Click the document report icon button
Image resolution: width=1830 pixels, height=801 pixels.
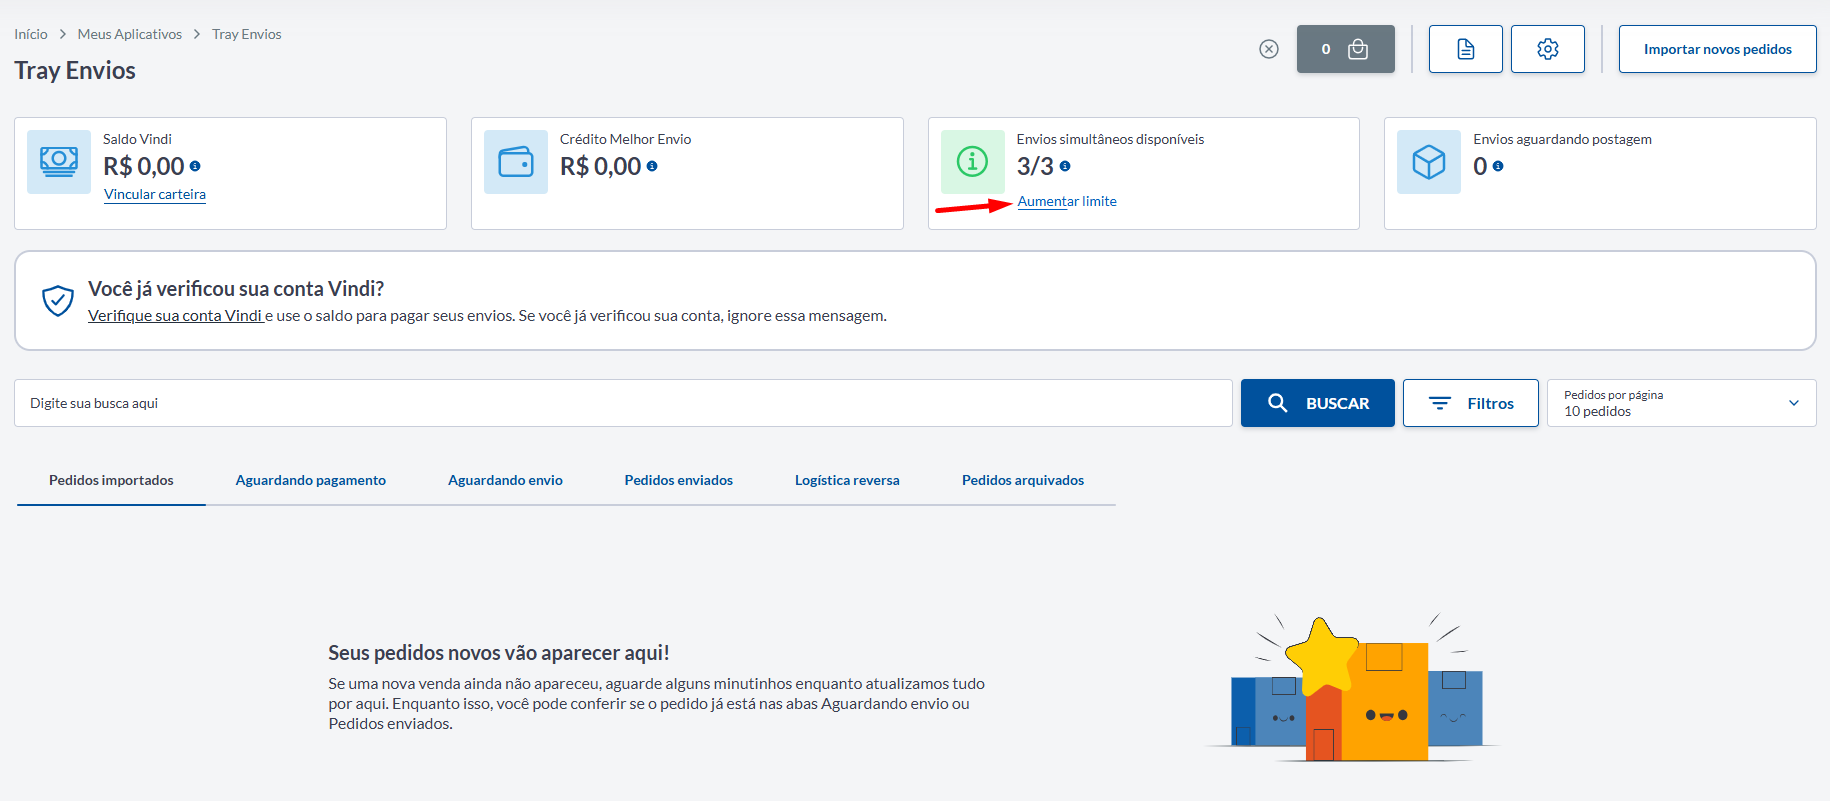tap(1466, 49)
